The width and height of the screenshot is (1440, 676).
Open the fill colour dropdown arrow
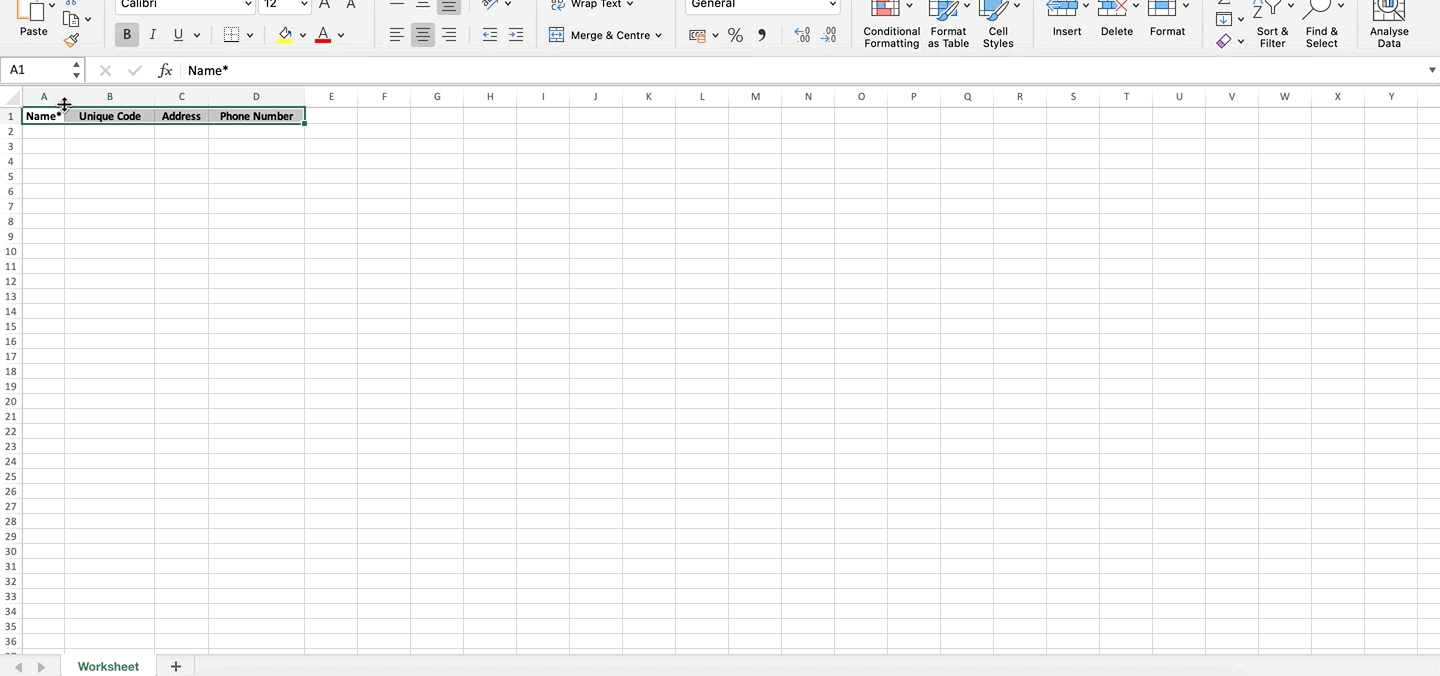(x=303, y=35)
